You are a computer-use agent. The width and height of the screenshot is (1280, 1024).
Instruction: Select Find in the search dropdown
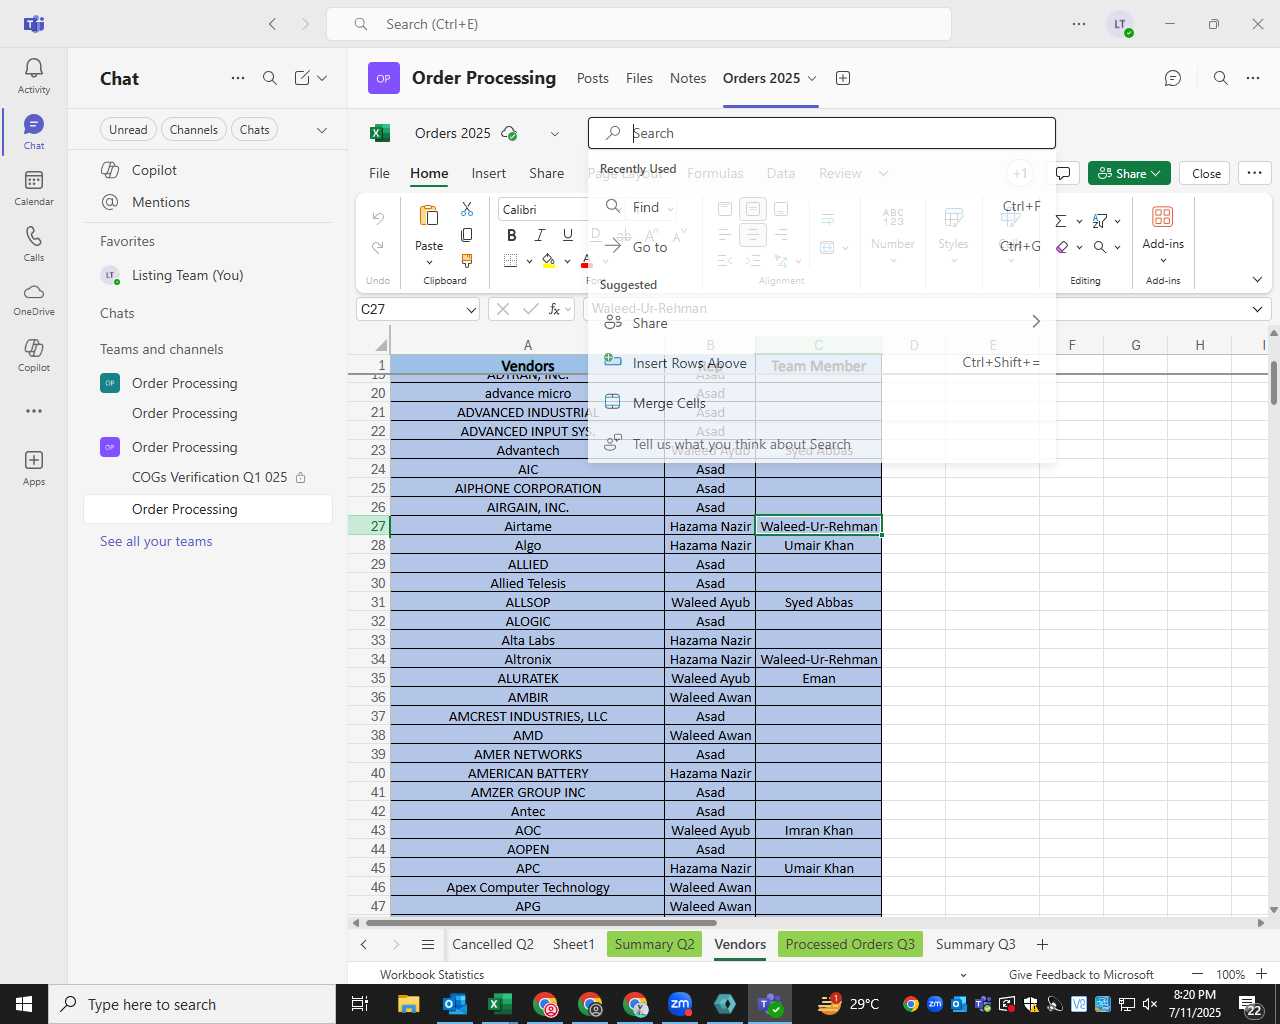tap(646, 207)
